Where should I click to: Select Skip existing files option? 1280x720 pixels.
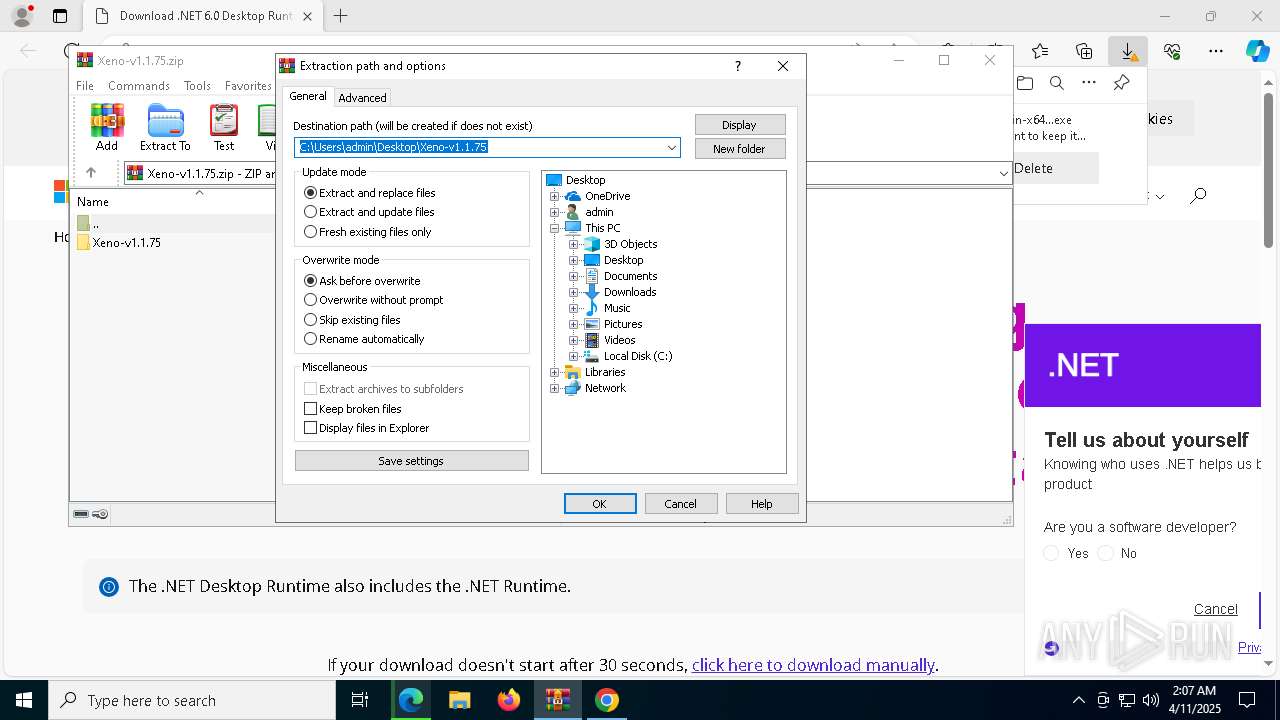tap(351, 320)
